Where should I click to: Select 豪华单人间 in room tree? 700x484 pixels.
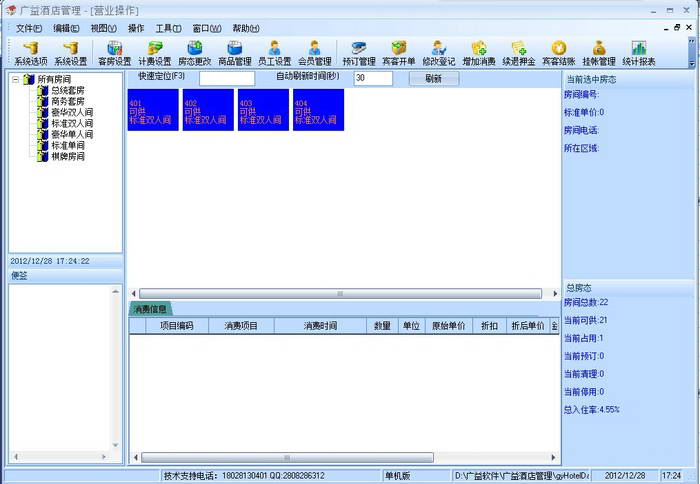72,134
